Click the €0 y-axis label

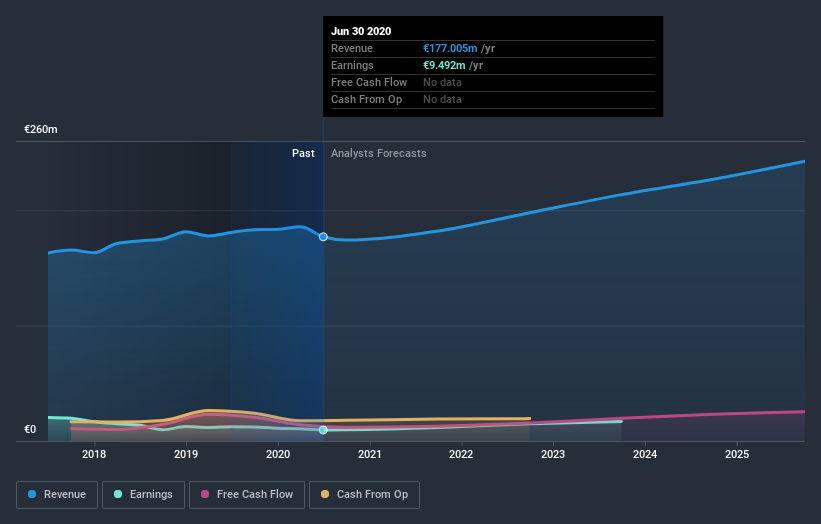pos(30,429)
